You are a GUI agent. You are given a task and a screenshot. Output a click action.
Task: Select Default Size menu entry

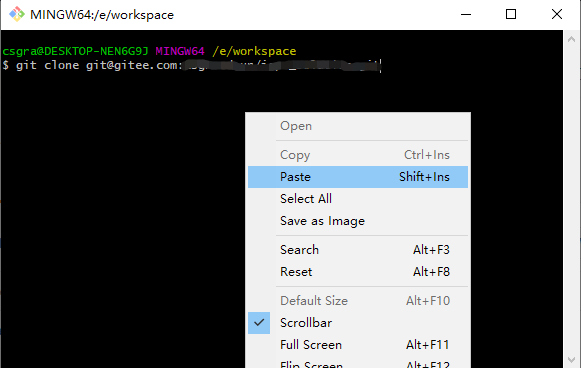coord(358,301)
